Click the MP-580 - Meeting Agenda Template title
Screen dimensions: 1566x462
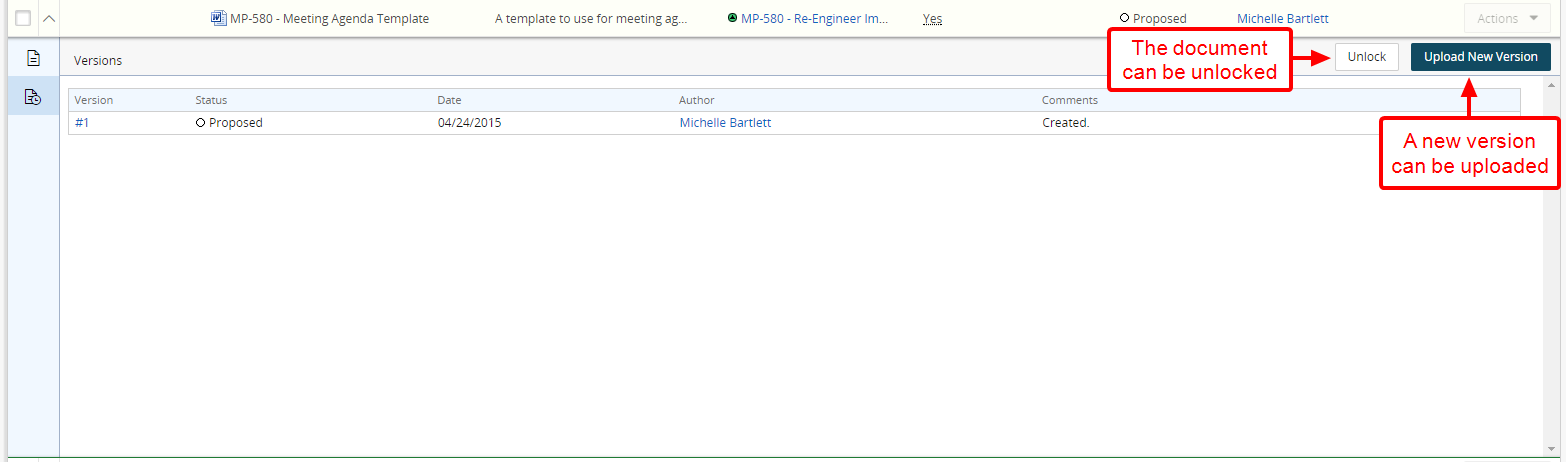[329, 18]
